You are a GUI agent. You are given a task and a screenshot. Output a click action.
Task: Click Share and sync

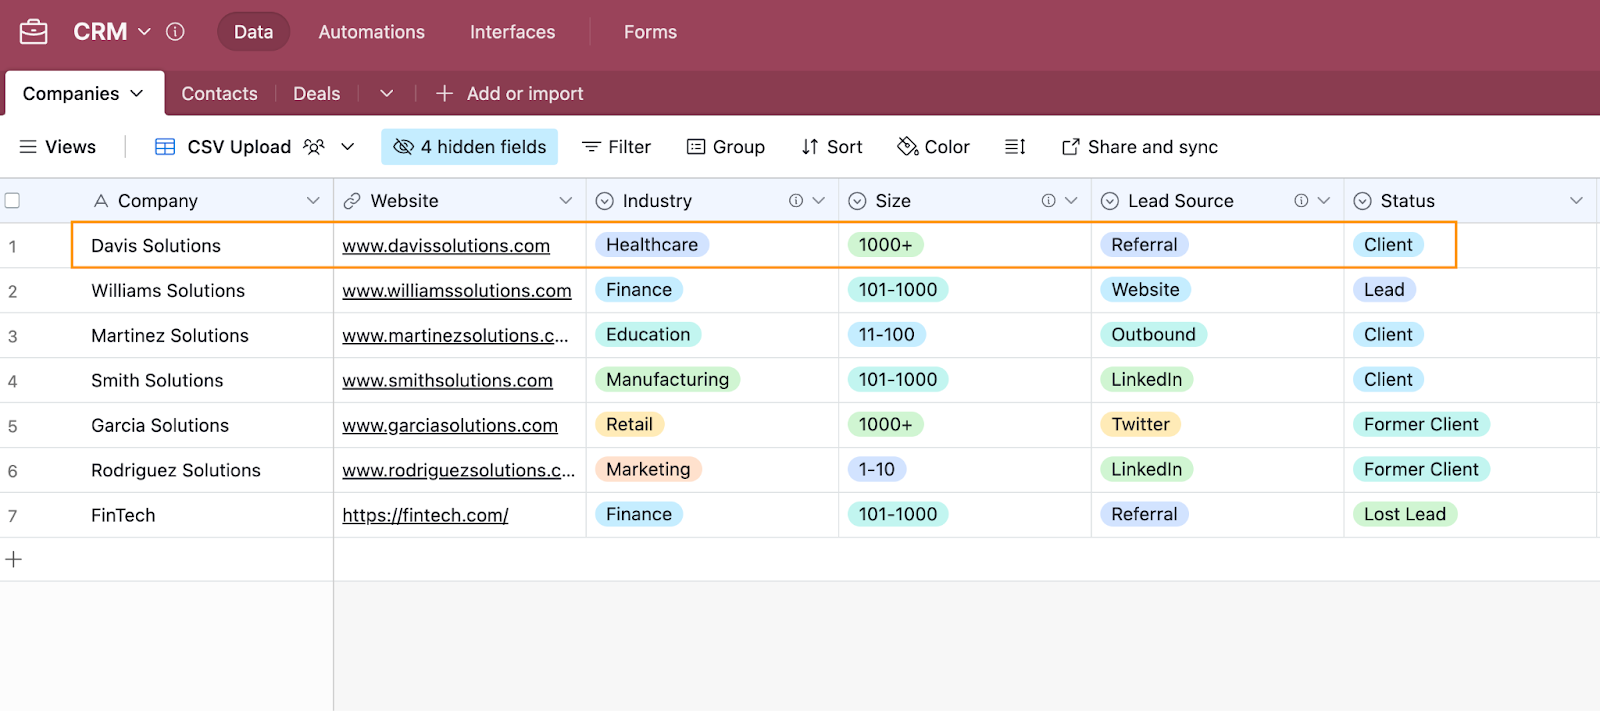(1140, 147)
